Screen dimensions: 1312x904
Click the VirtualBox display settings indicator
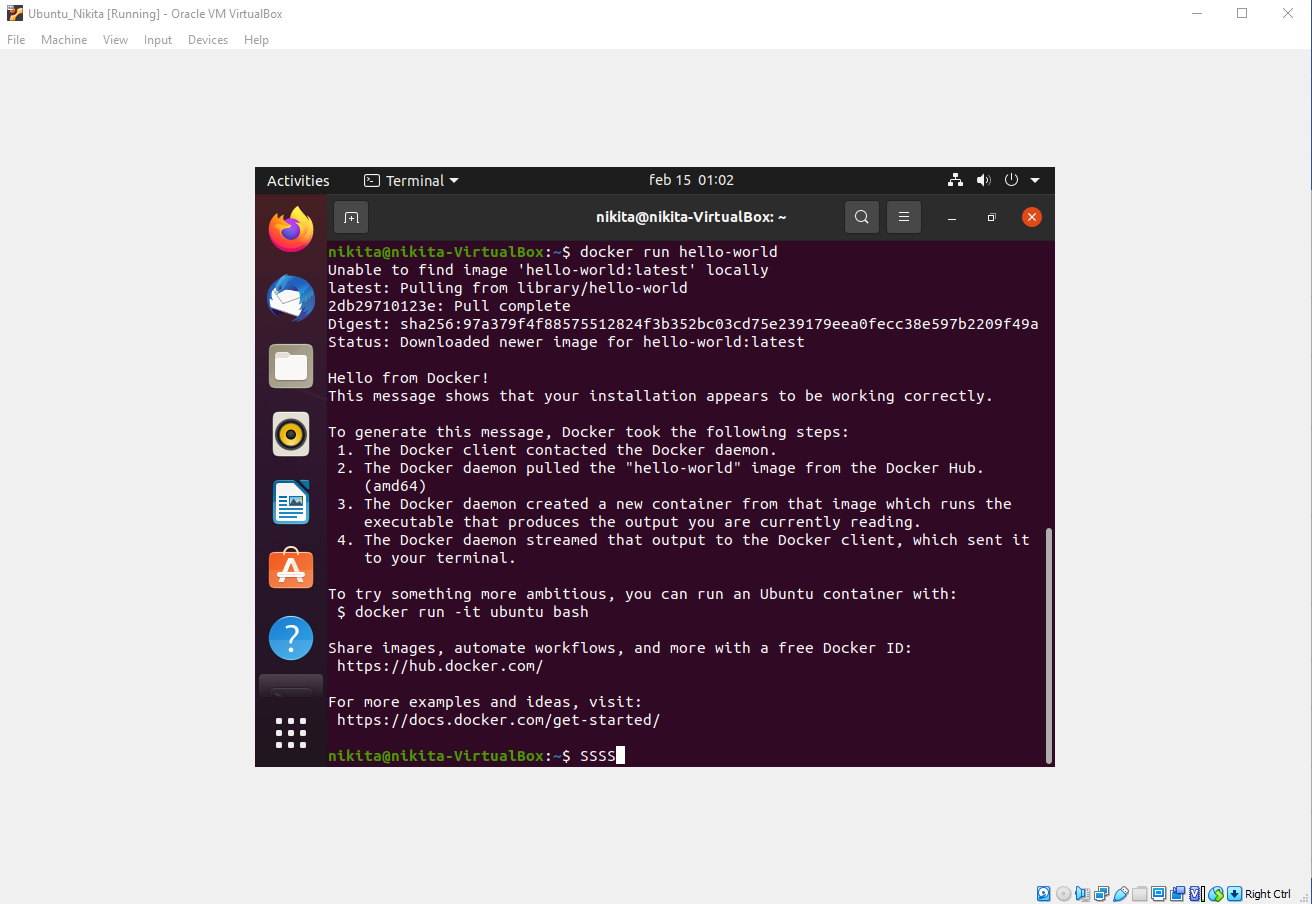pos(1158,893)
